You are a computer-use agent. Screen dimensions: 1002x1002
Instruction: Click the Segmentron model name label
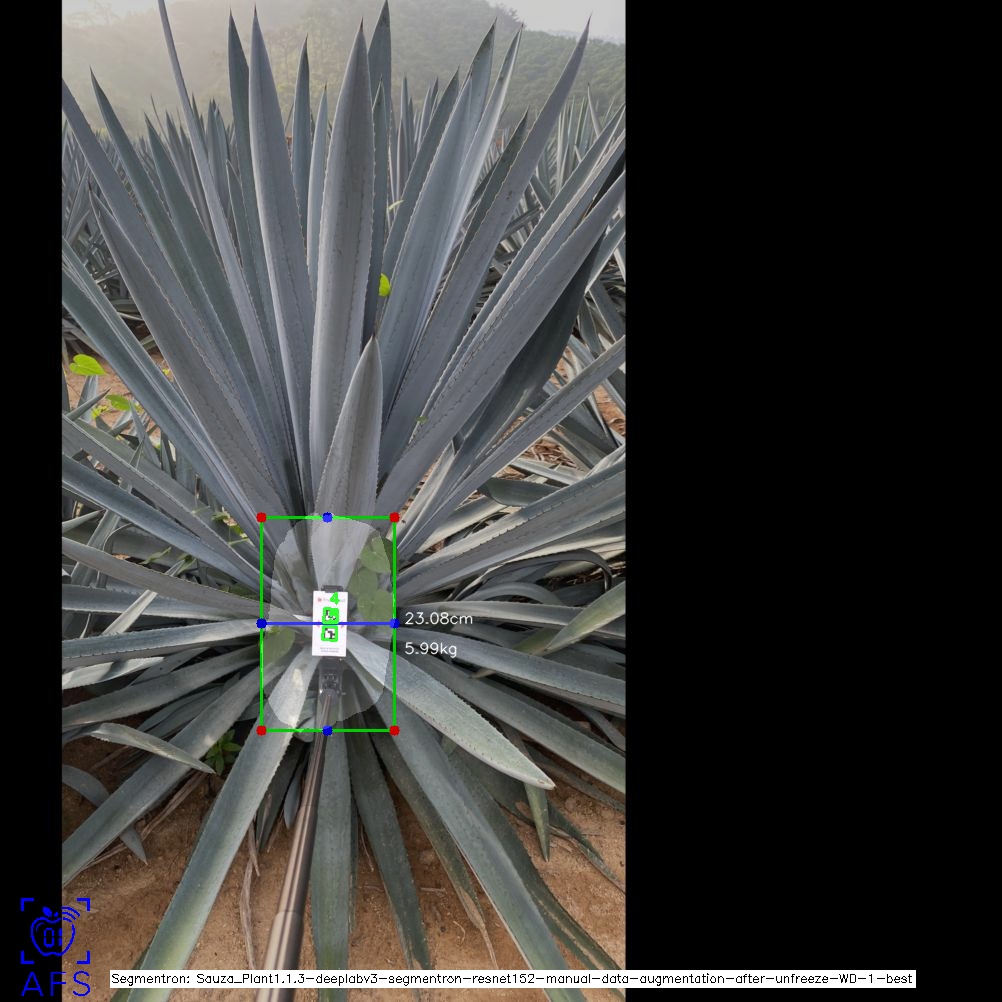512,979
